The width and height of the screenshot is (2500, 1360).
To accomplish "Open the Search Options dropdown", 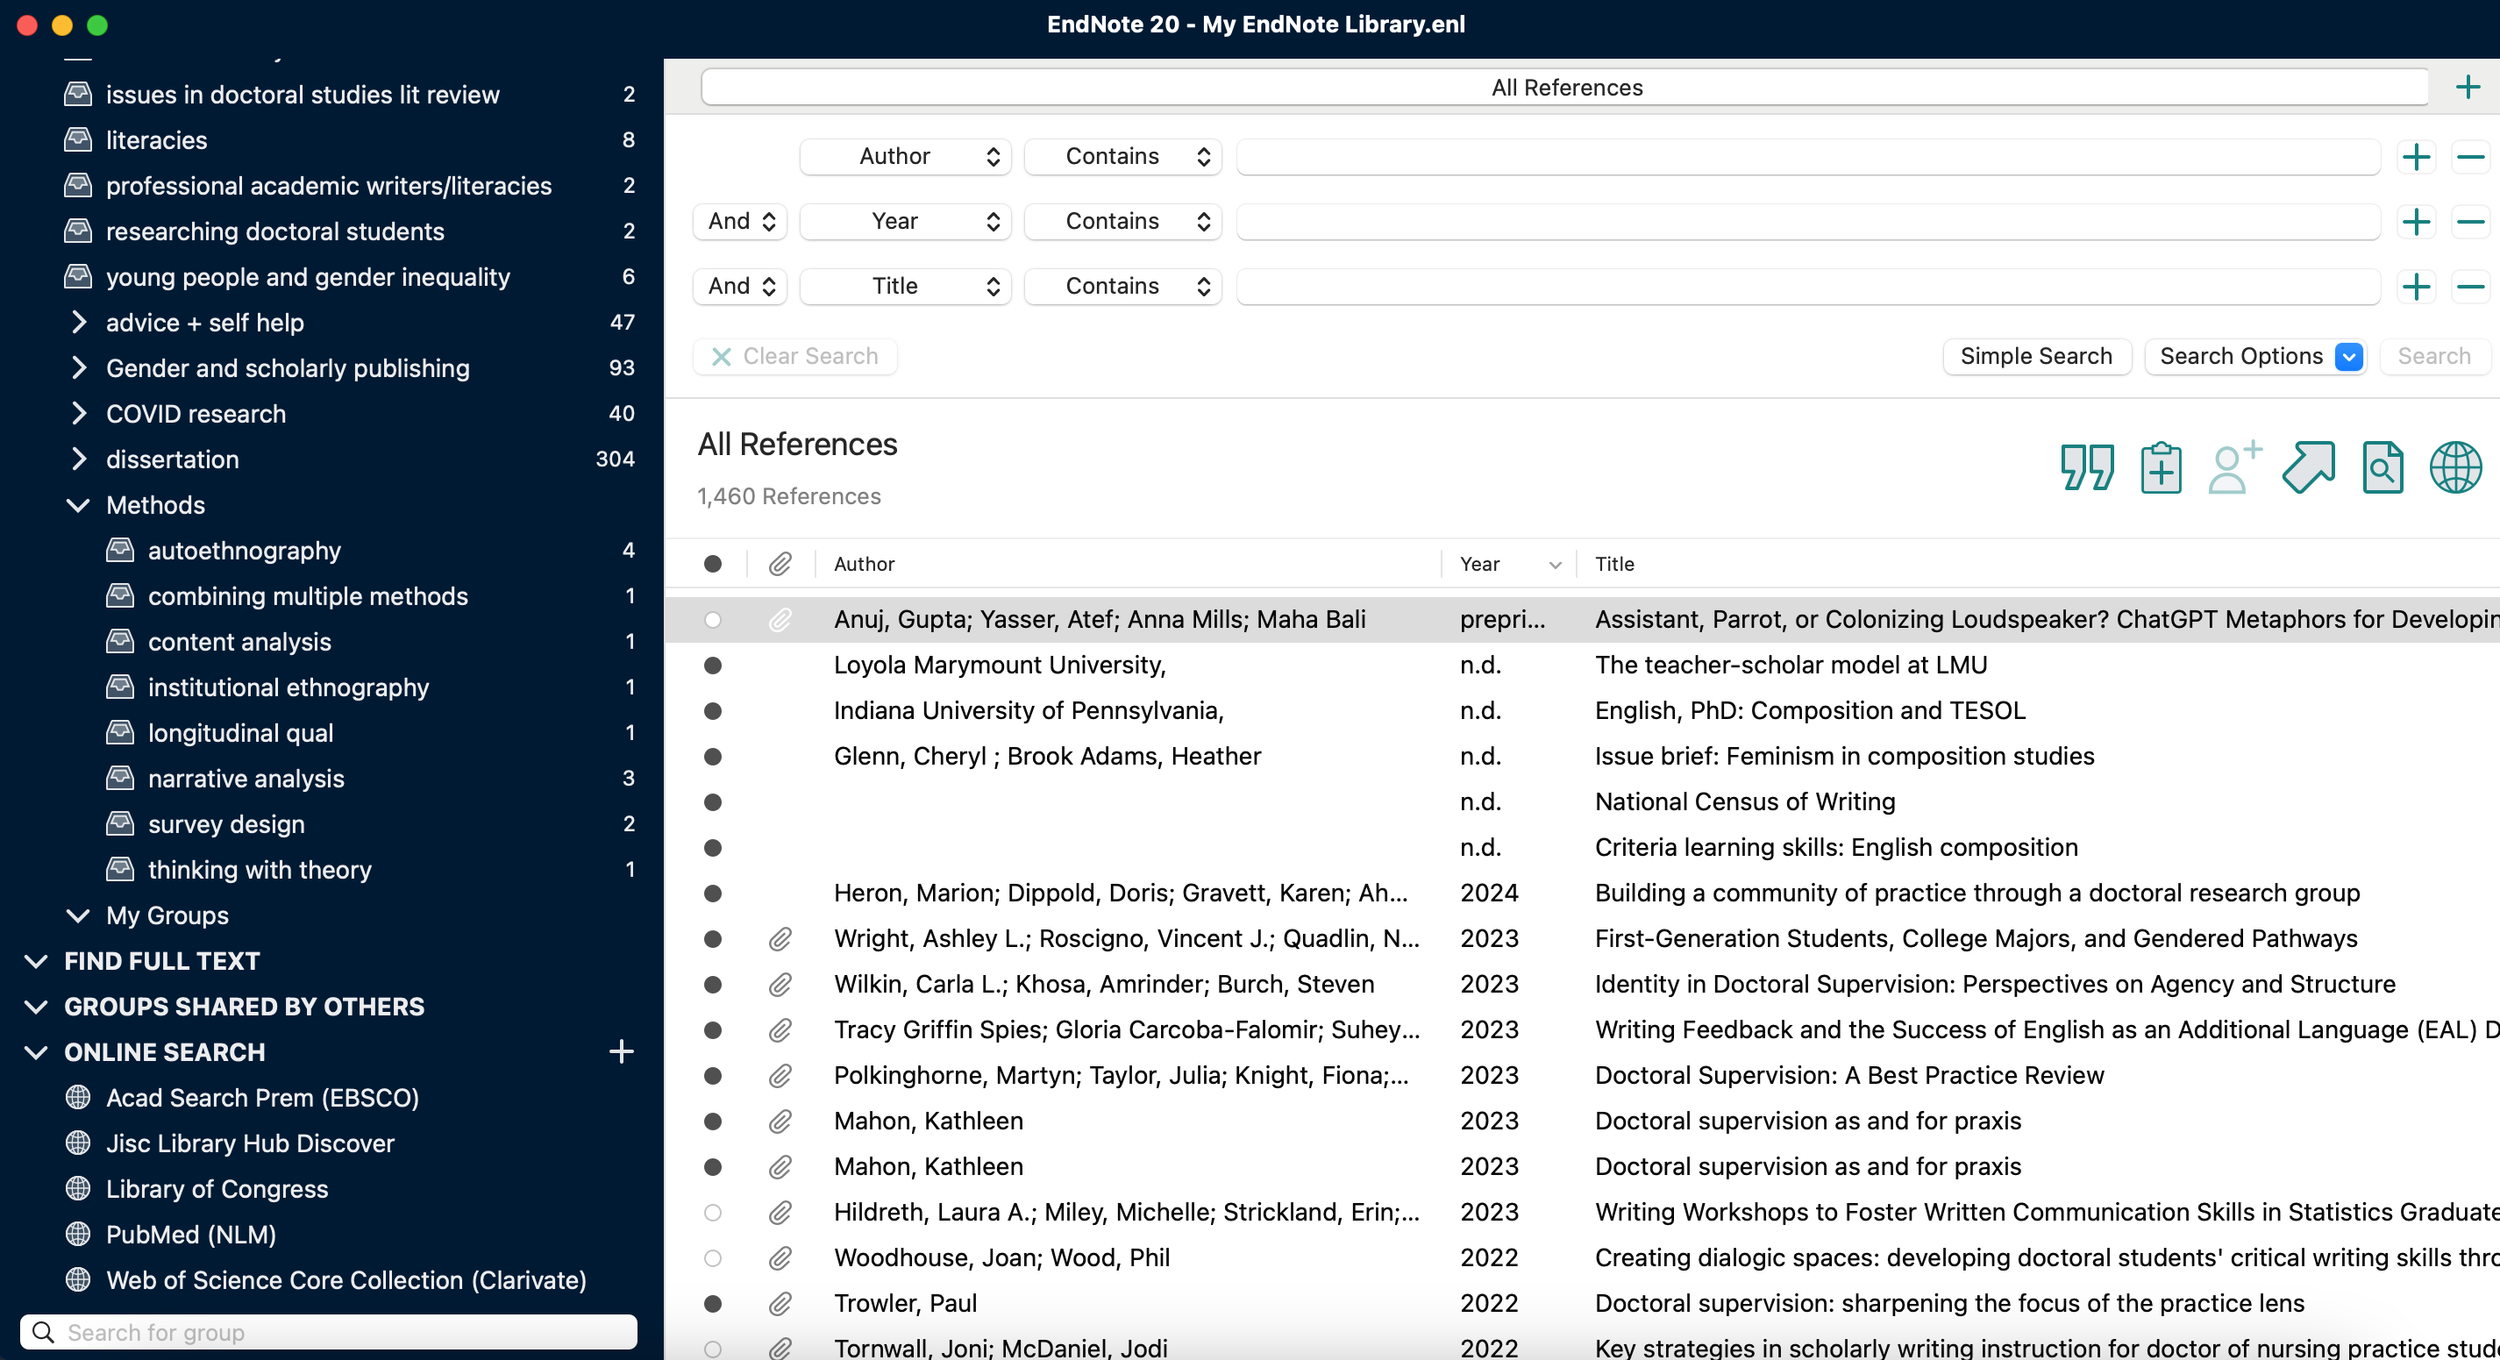I will 2349,356.
